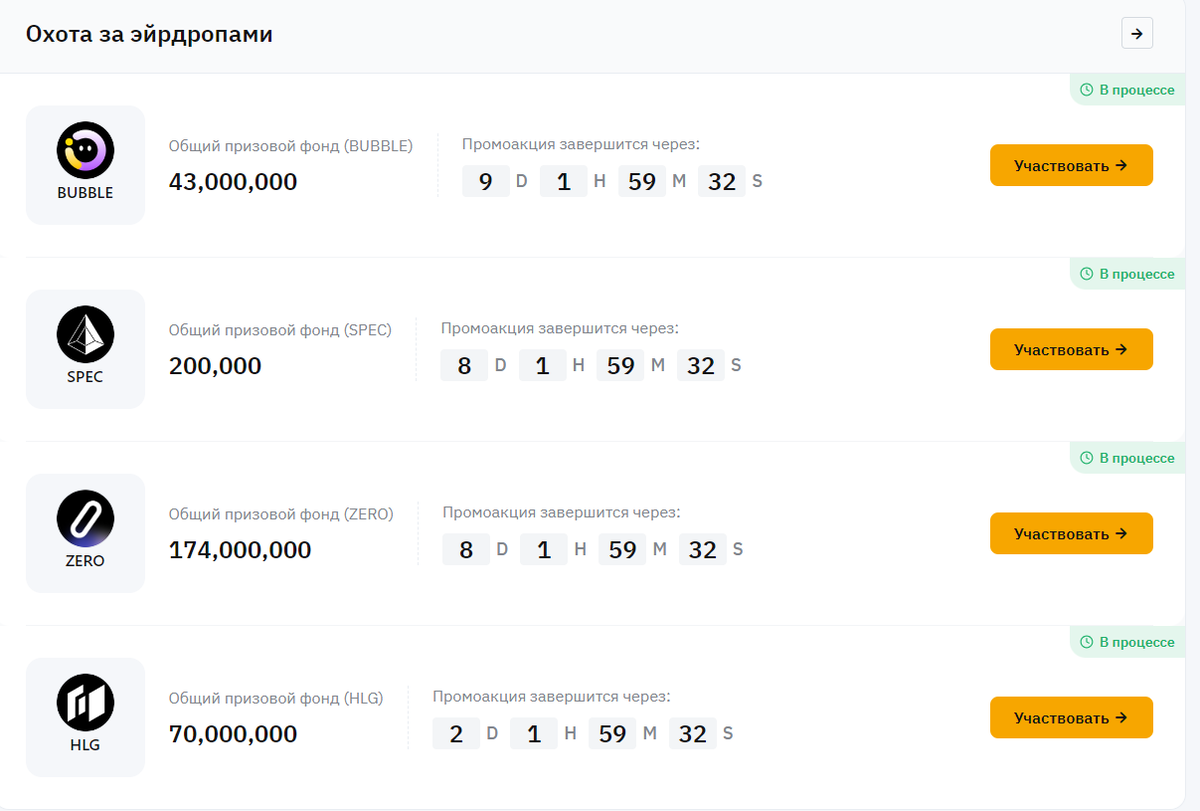The image size is (1200, 811).
Task: Click 'Общий призовой фонд (BUBBLE)' label
Action: [x=291, y=146]
